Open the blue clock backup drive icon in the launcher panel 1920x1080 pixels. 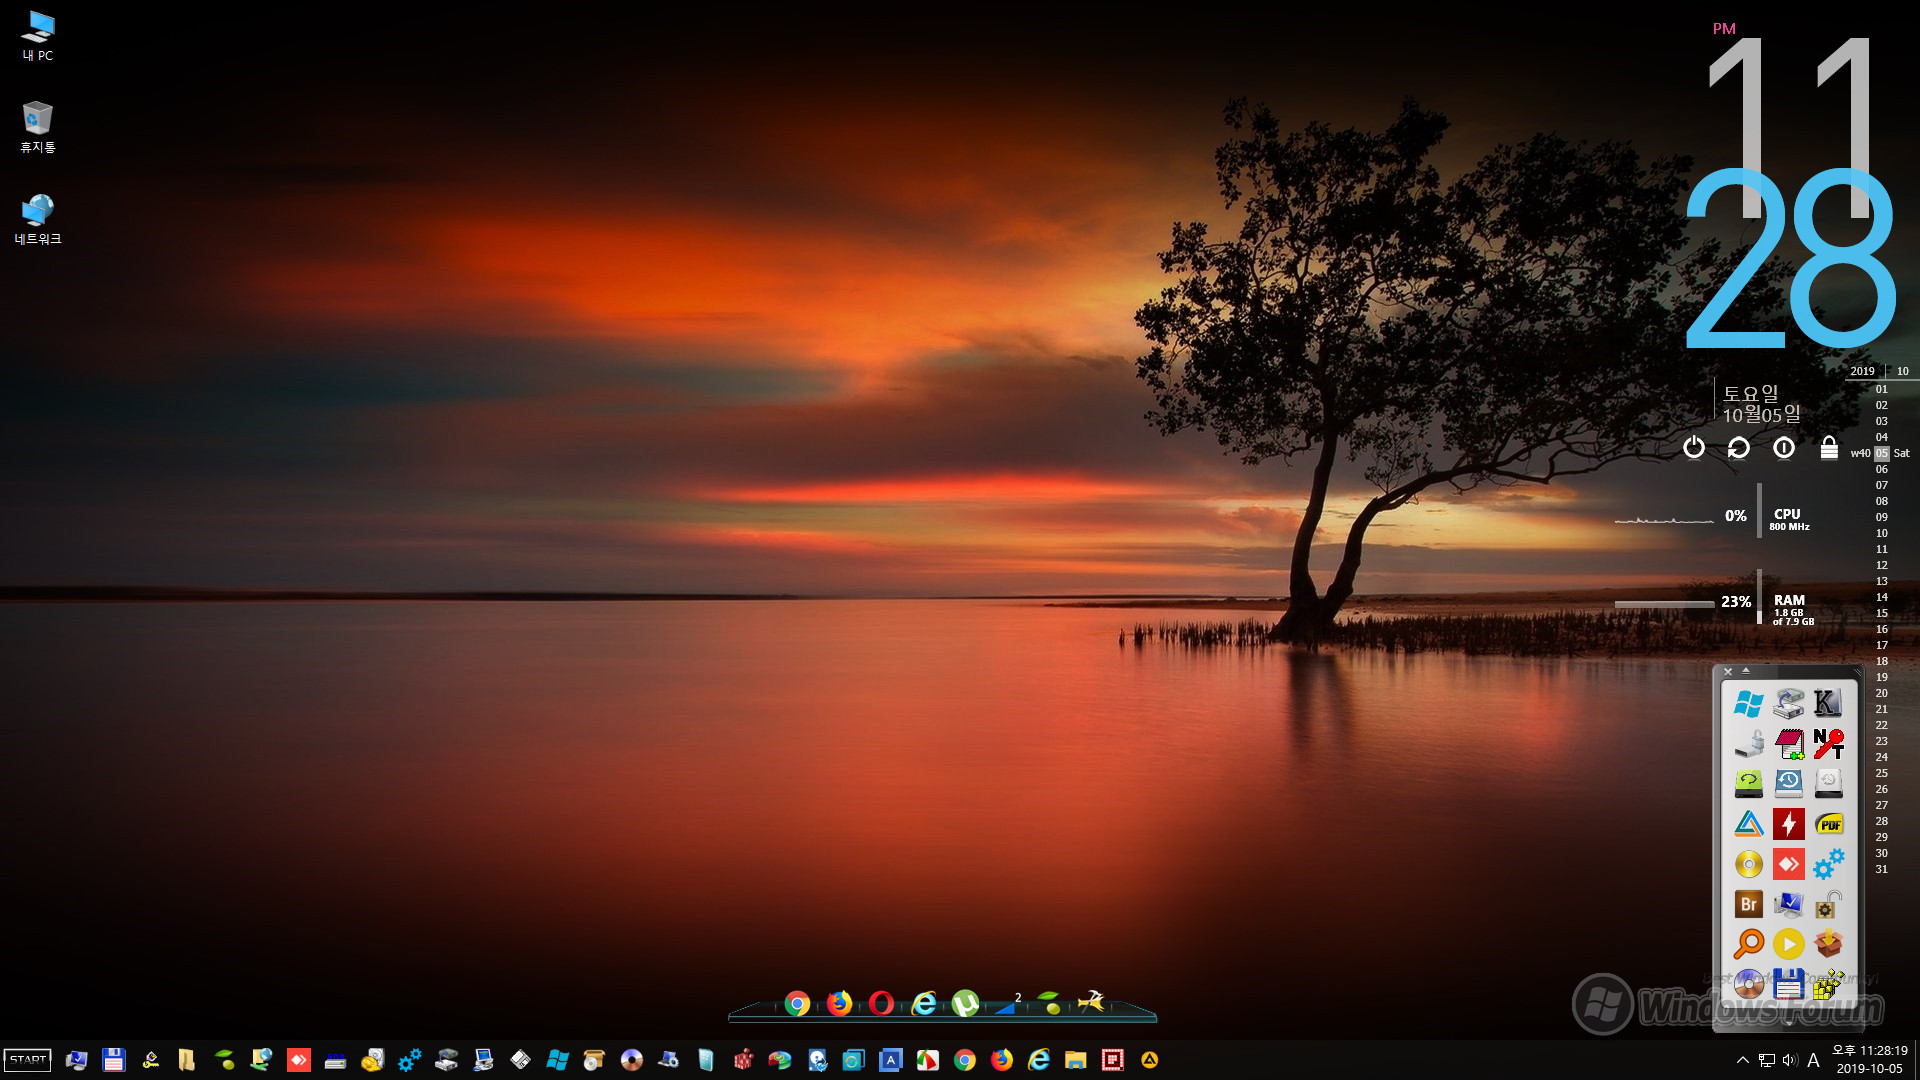pos(1788,783)
